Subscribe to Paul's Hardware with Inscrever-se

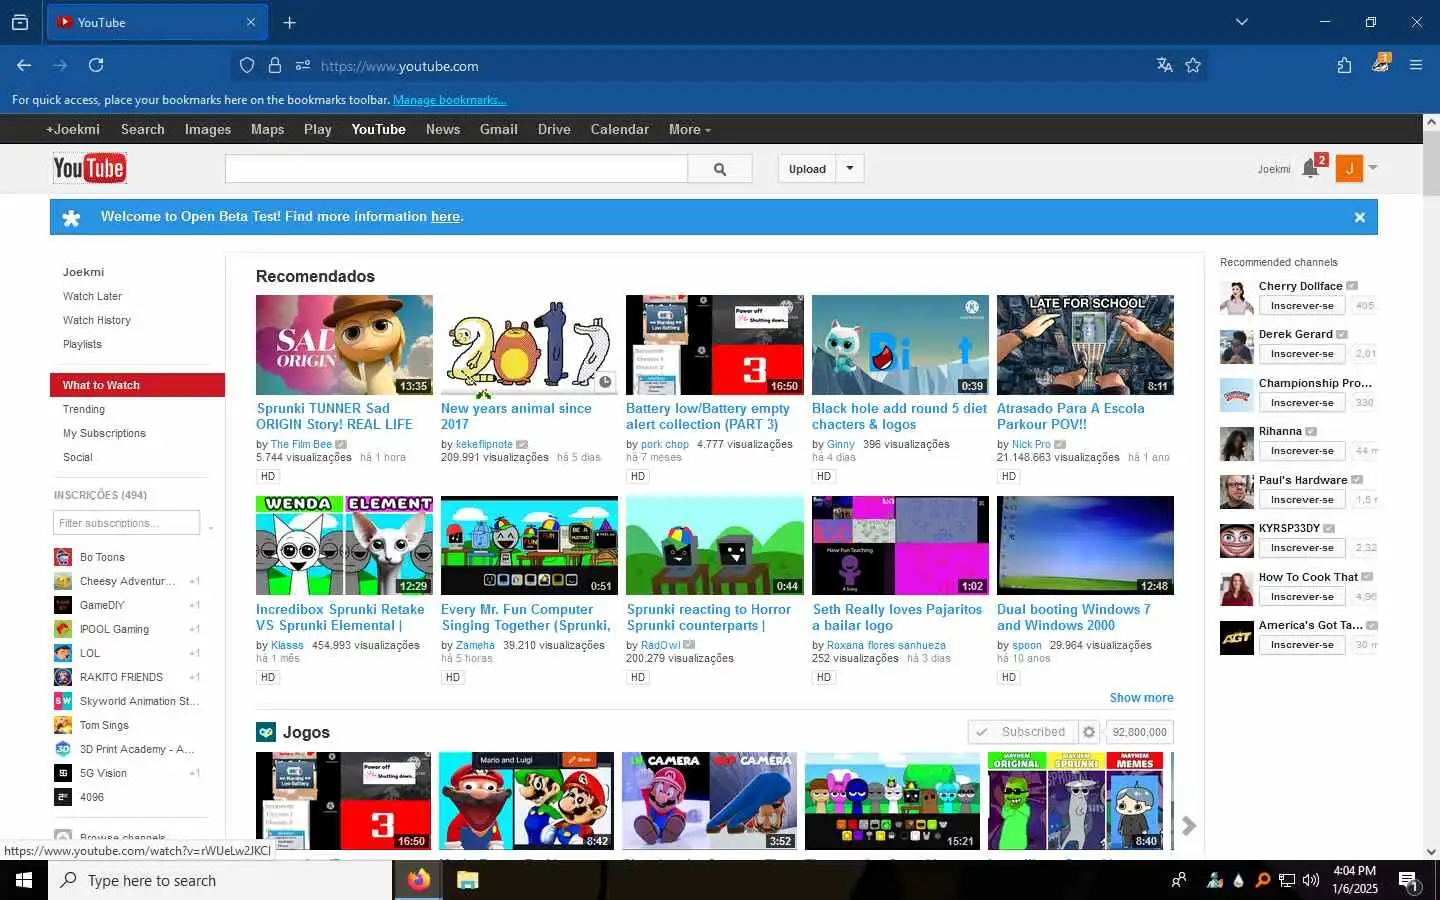pyautogui.click(x=1301, y=500)
